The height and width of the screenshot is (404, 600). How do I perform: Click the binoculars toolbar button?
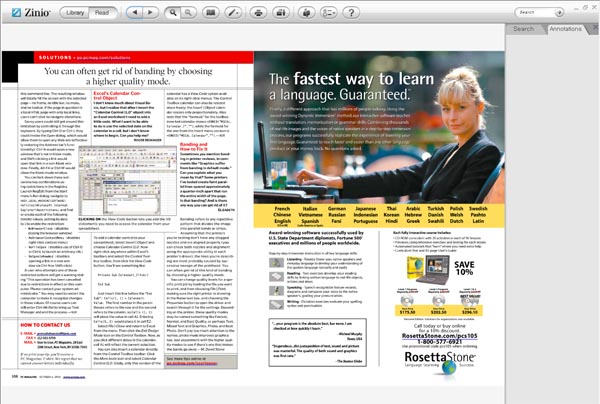pos(281,13)
